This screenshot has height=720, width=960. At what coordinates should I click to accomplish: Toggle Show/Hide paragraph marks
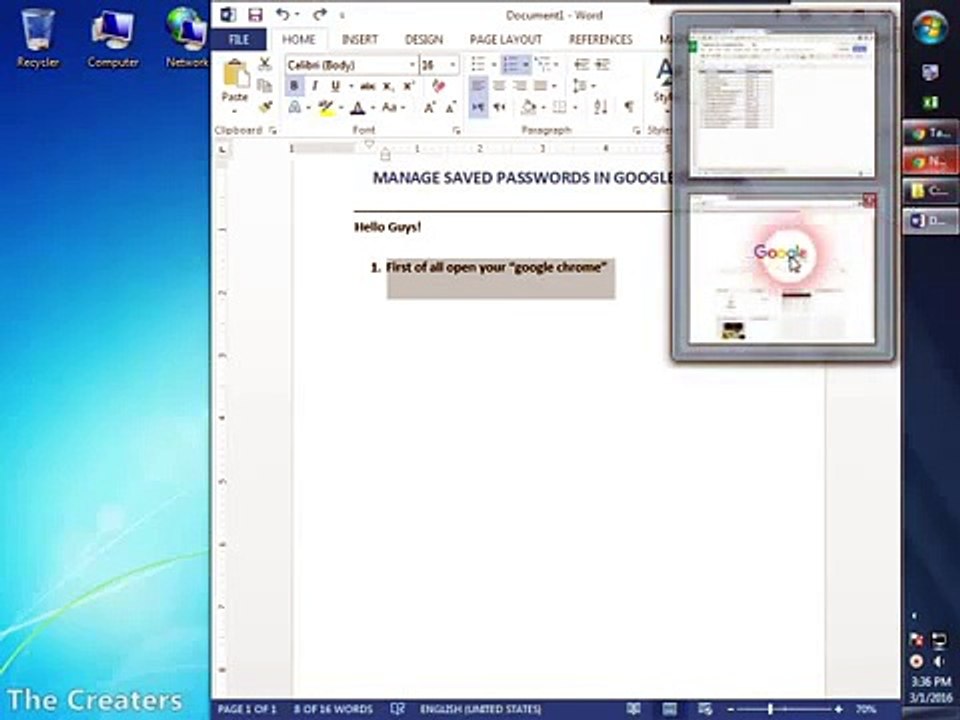click(629, 108)
